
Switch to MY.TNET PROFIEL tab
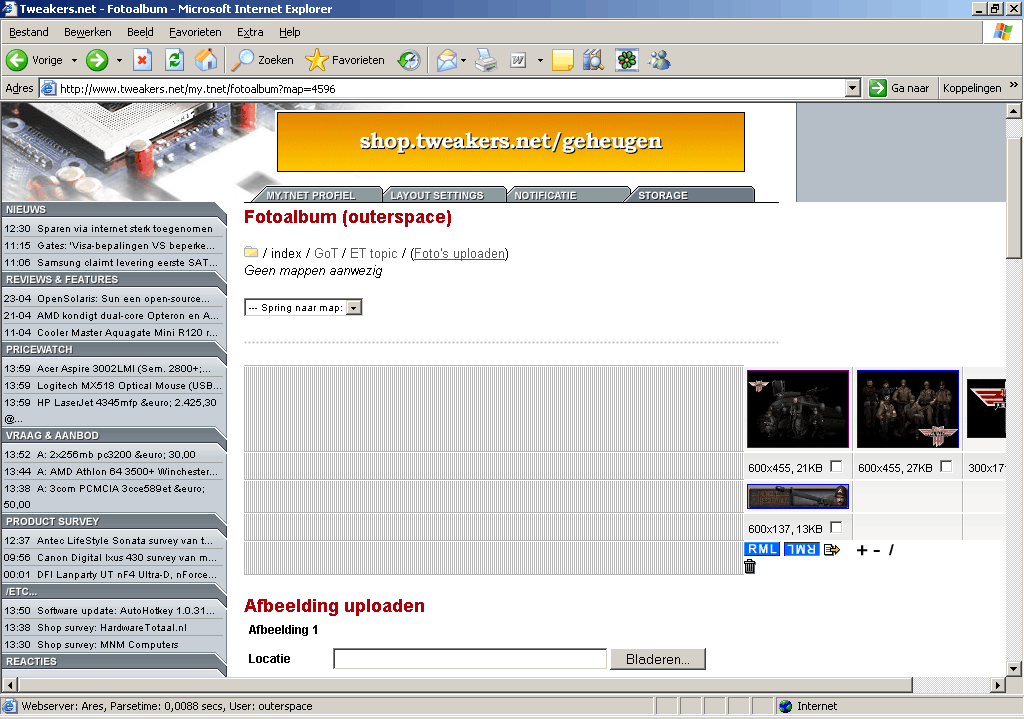[313, 195]
